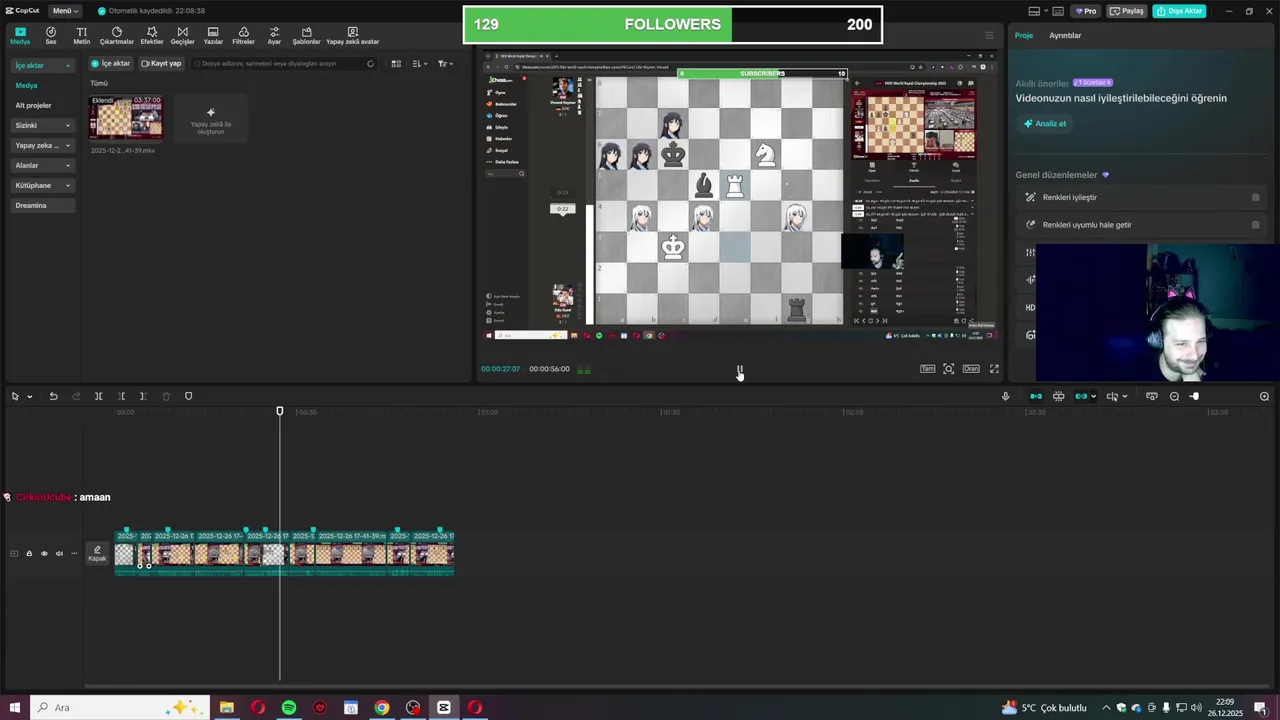Click the Paylaş share button
Viewport: 1280px width, 720px height.
[x=1127, y=11]
